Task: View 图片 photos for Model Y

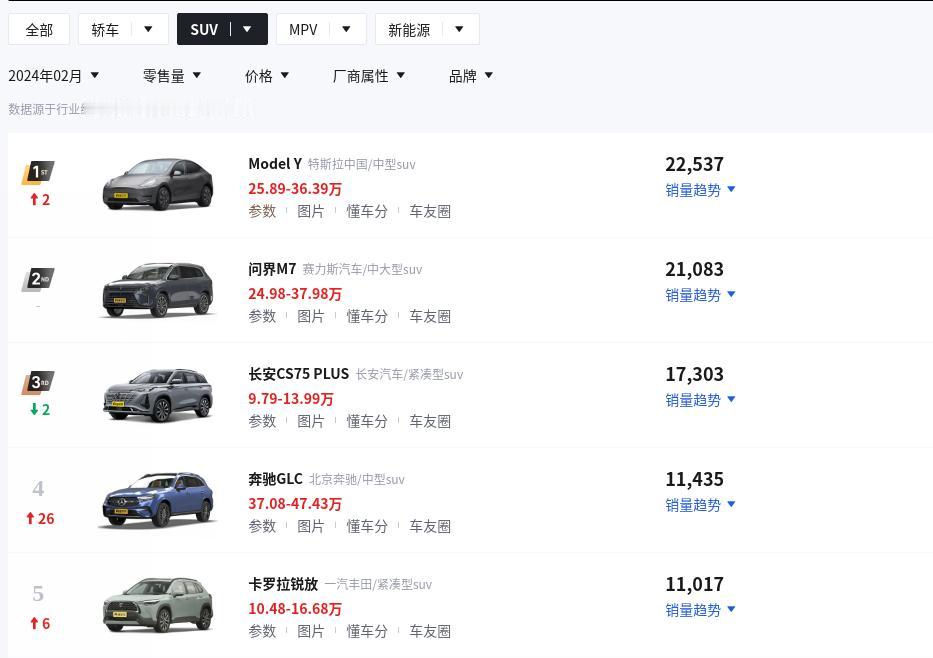Action: pos(311,211)
